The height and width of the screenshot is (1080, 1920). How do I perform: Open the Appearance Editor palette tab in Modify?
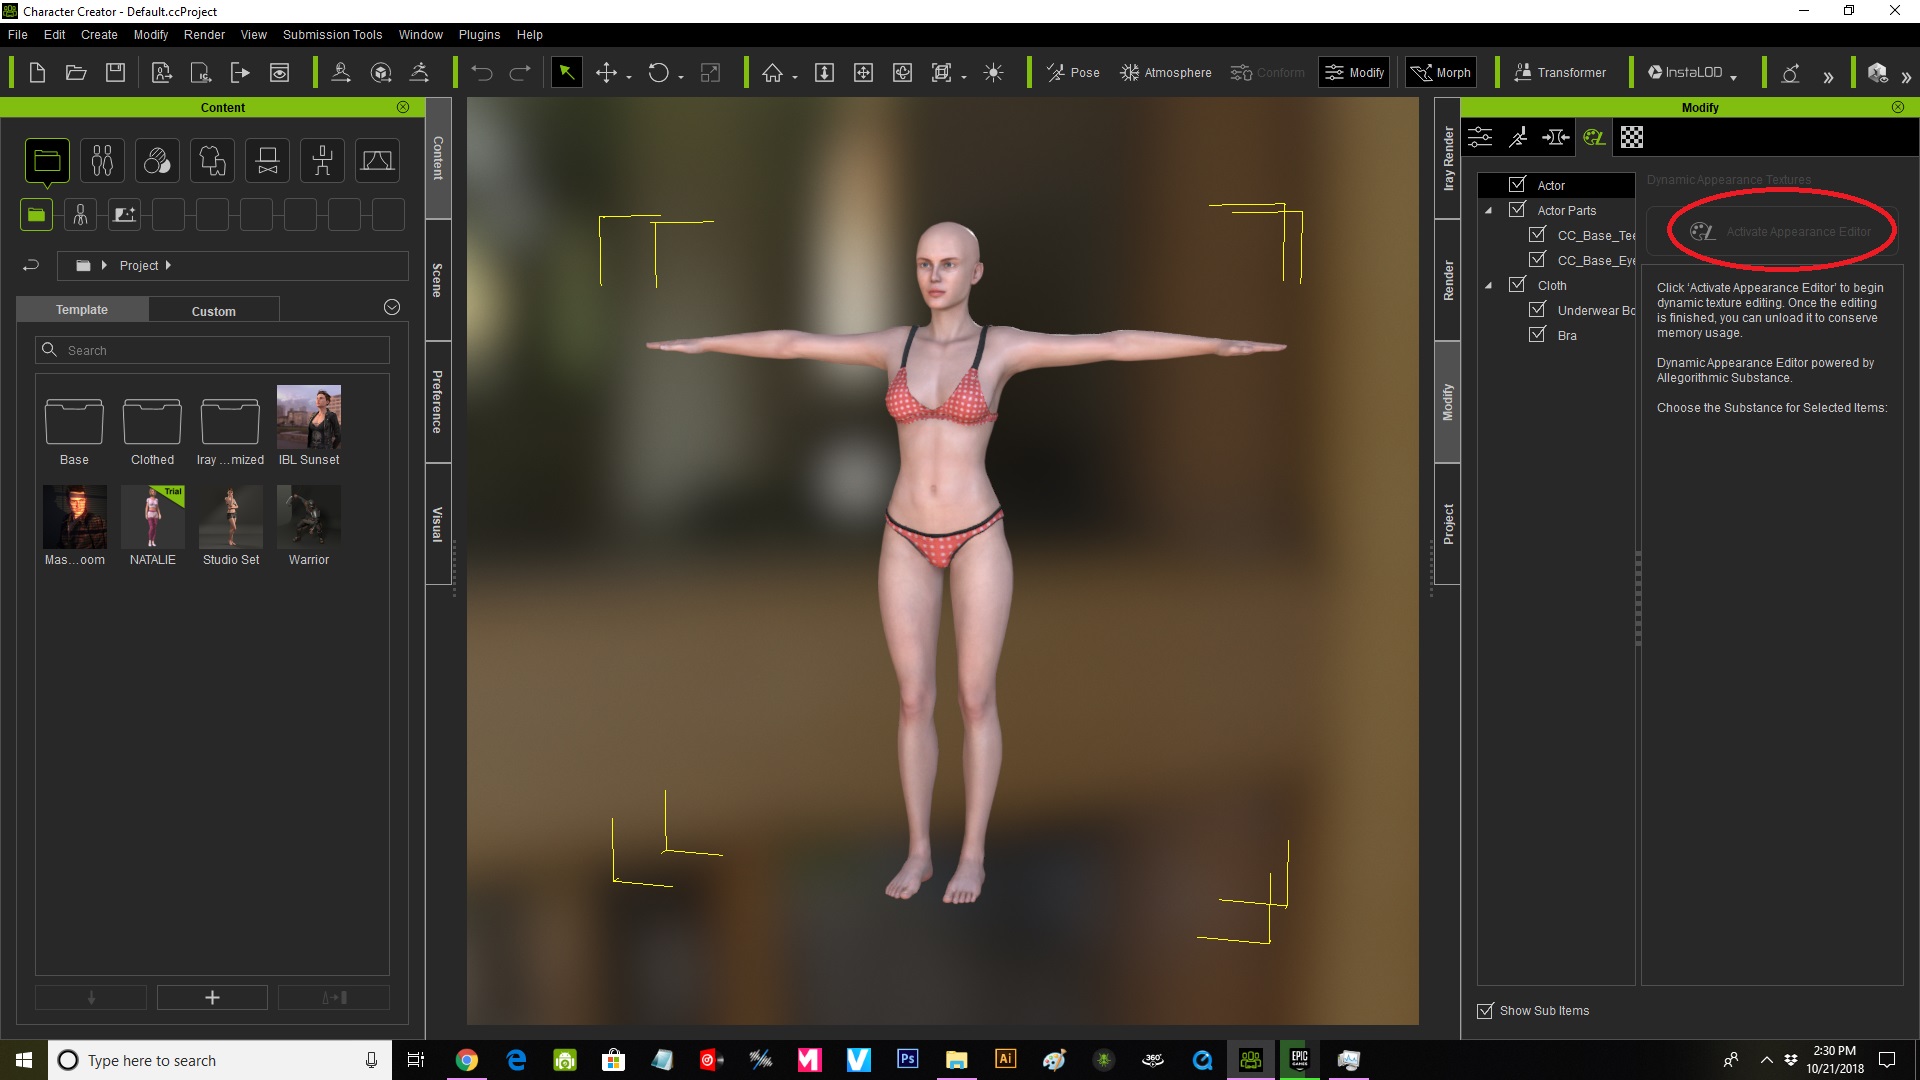click(x=1594, y=138)
